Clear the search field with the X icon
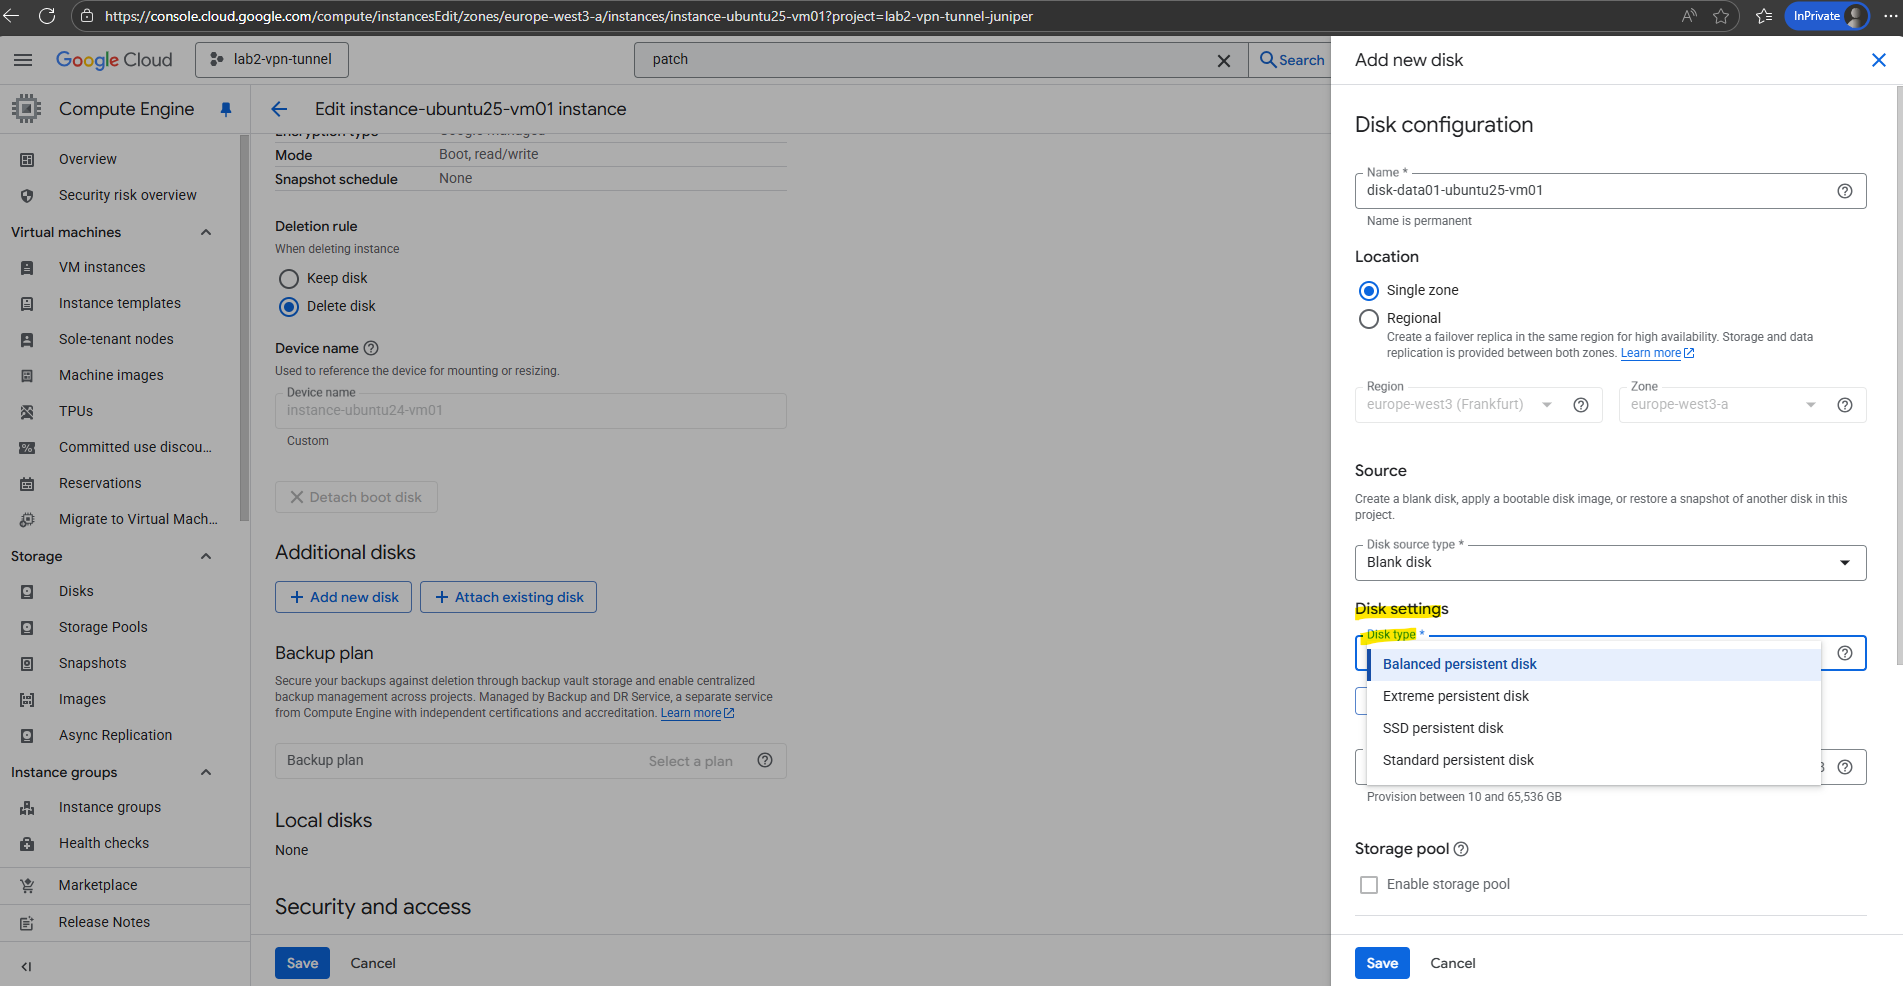This screenshot has width=1903, height=986. click(1223, 60)
